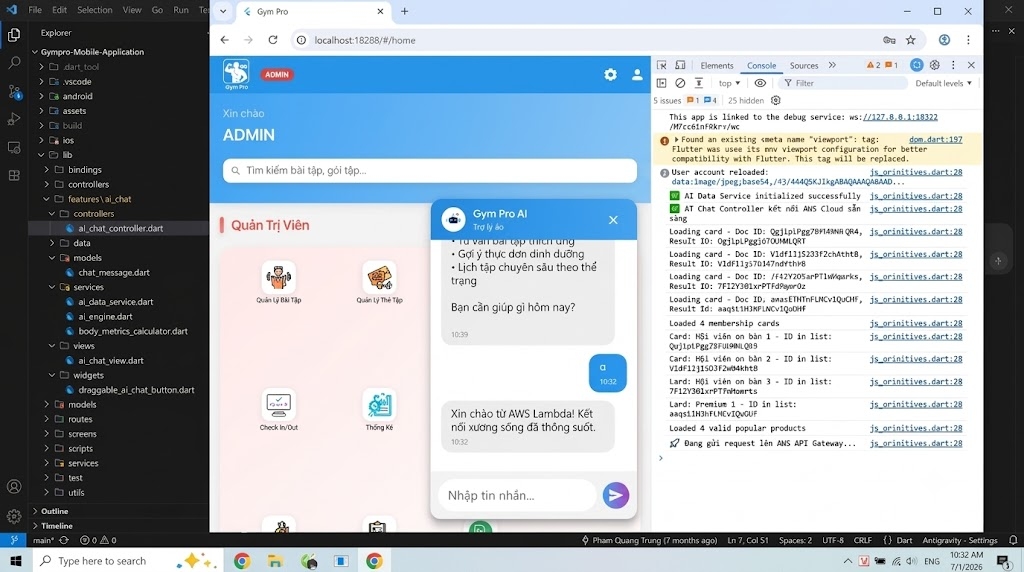Collapse lib folder
This screenshot has width=1024, height=572.
coord(67,155)
